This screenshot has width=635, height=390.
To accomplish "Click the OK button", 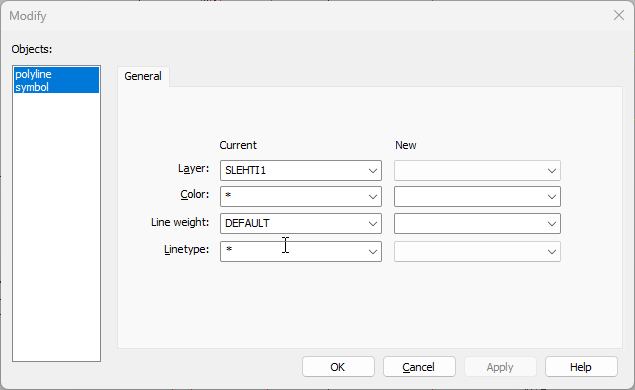I will click(338, 367).
